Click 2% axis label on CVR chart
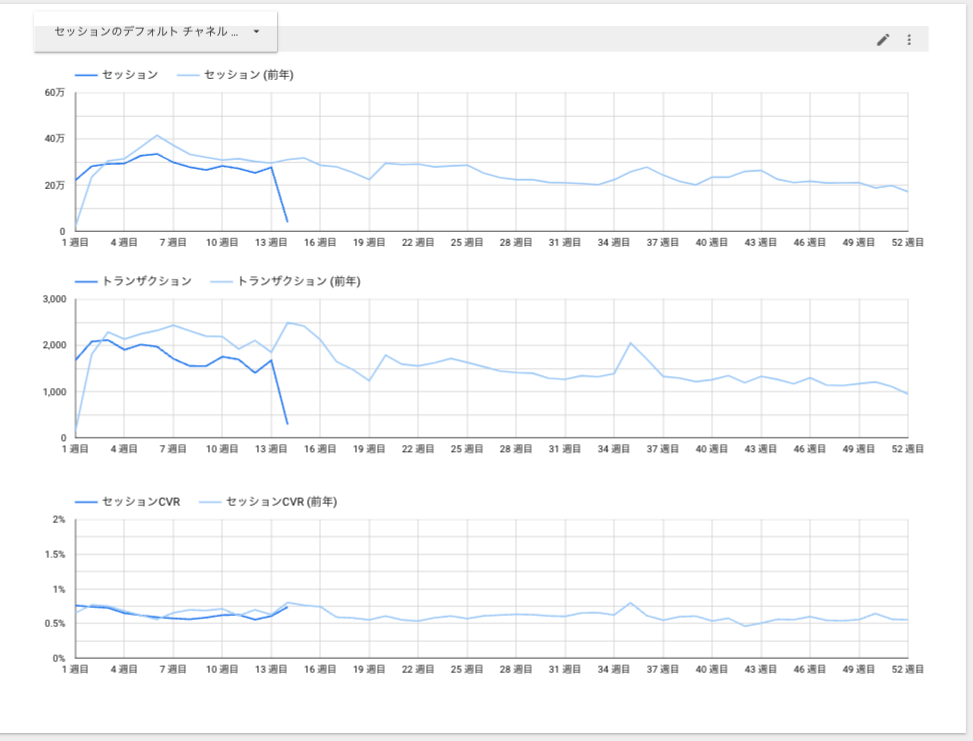Screen dimensions: 973x741 59,519
